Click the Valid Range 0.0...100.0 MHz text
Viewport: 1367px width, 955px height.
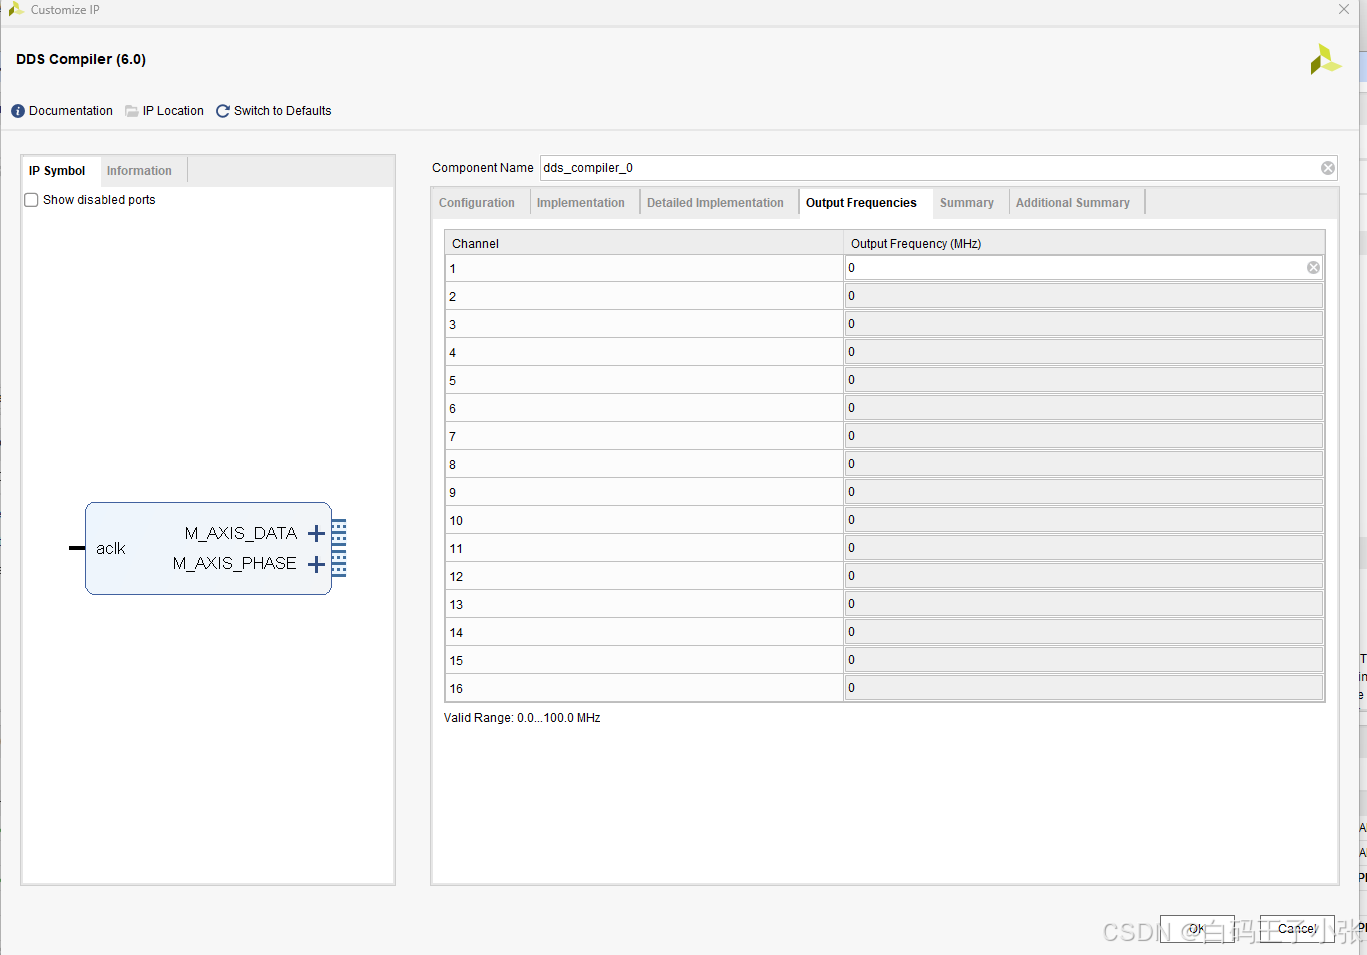522,718
